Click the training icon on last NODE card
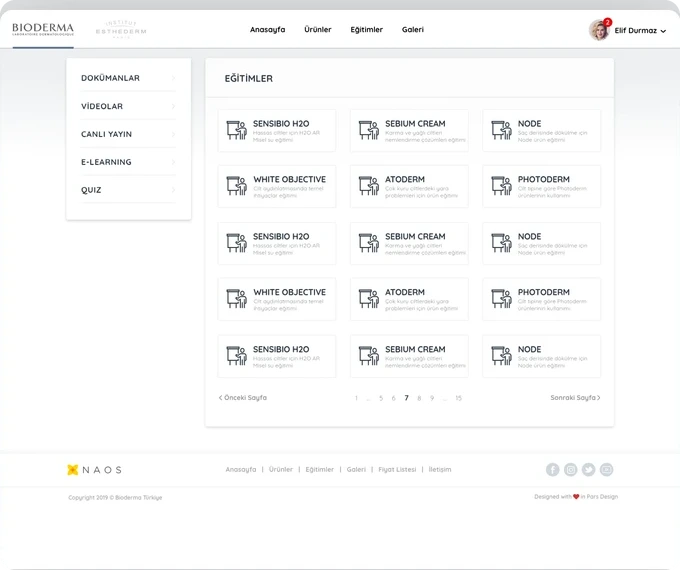 tap(501, 356)
